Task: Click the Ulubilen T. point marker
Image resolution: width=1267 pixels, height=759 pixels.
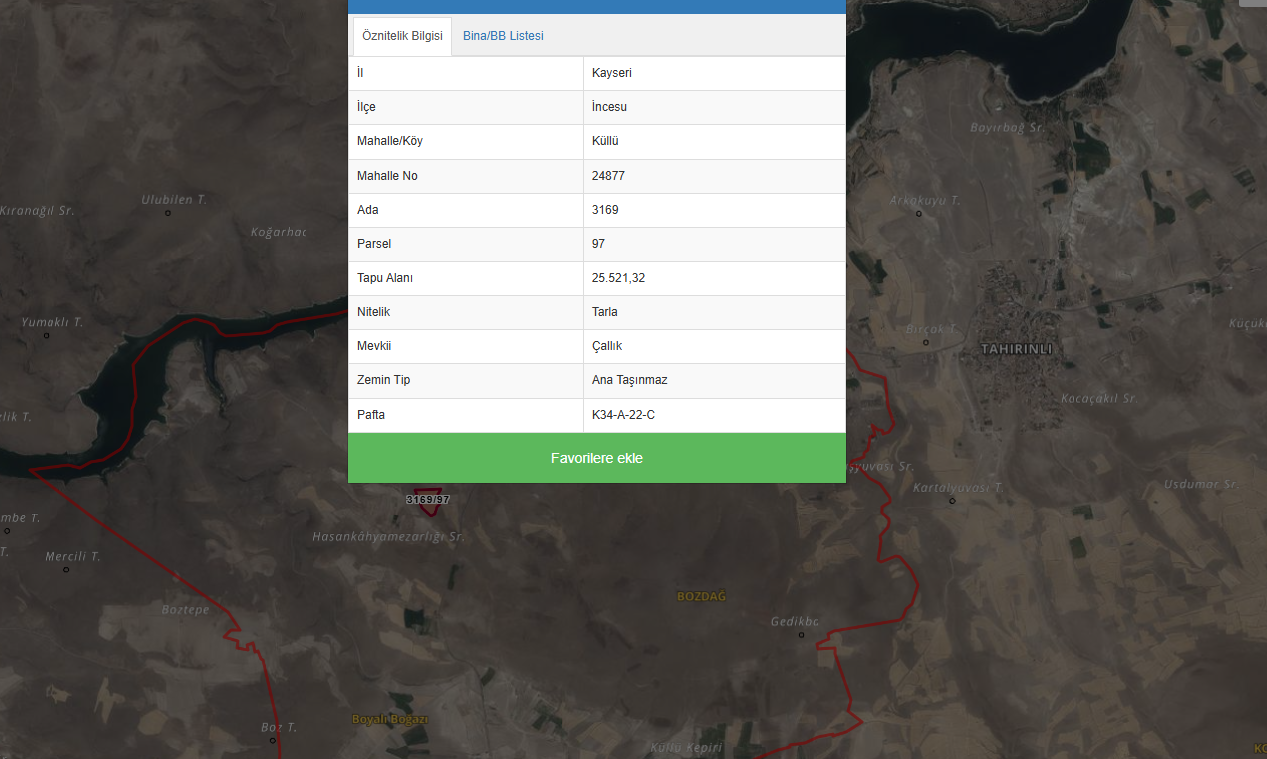Action: pos(168,213)
